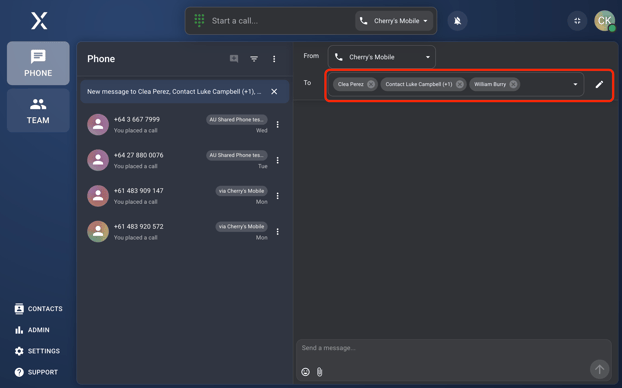Click AU Shared Phone tag on +64 3 667 7999
This screenshot has width=622, height=388.
pyautogui.click(x=237, y=119)
